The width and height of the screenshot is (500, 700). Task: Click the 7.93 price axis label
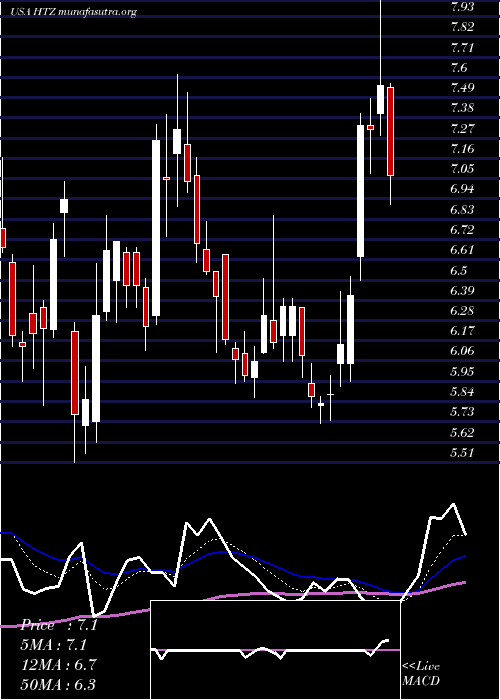coord(463,6)
